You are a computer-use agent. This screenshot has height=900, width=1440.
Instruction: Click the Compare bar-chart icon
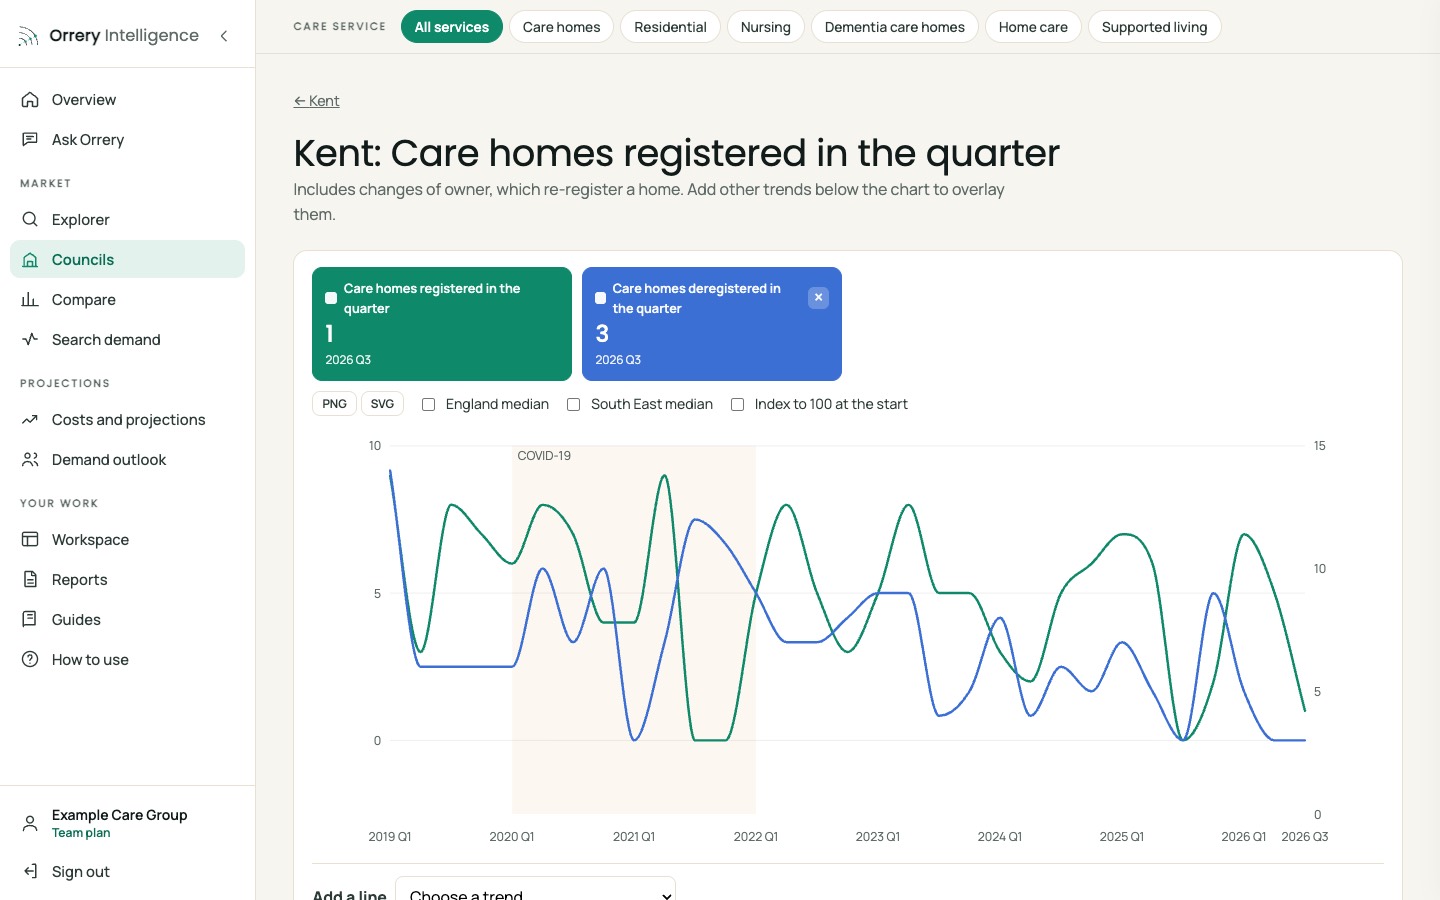pyautogui.click(x=30, y=300)
